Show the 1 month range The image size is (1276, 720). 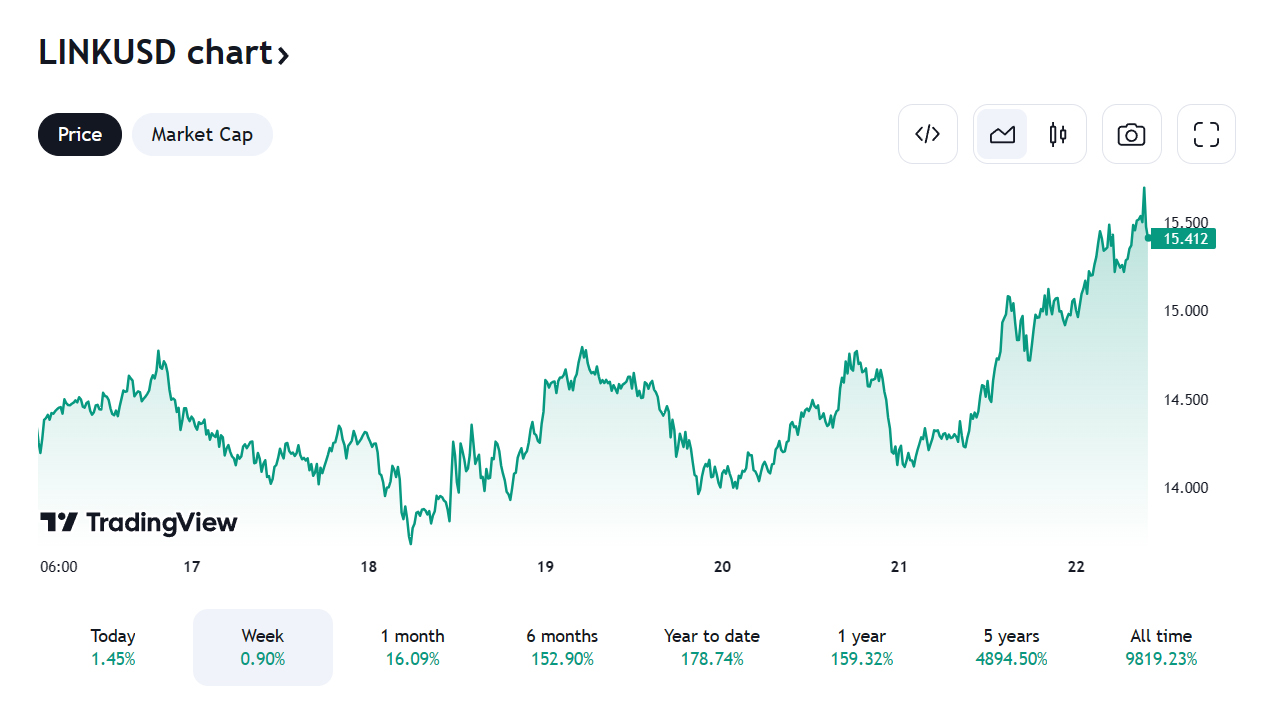[x=412, y=647]
